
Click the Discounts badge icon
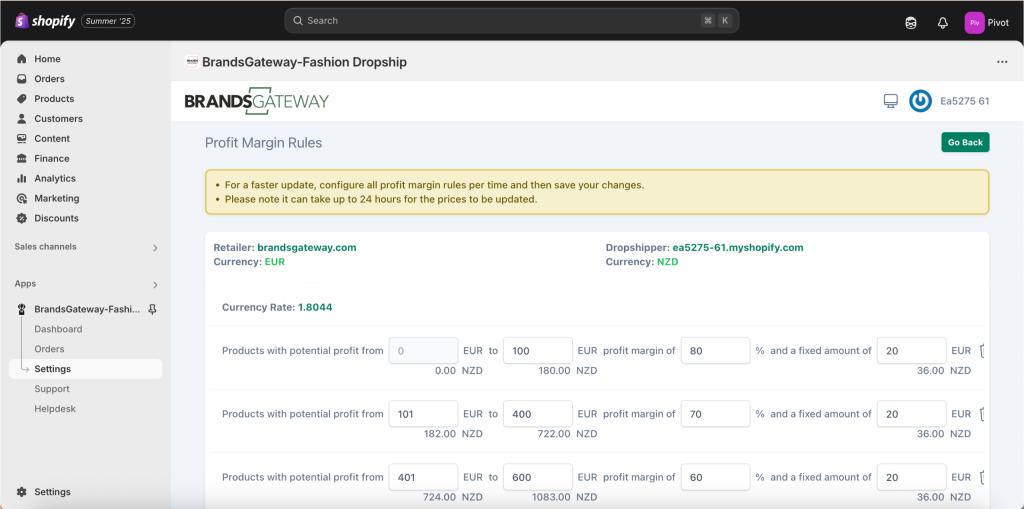coord(22,218)
